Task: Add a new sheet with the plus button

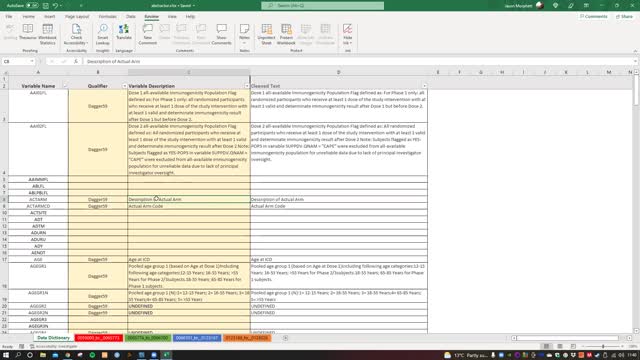Action: click(x=285, y=338)
